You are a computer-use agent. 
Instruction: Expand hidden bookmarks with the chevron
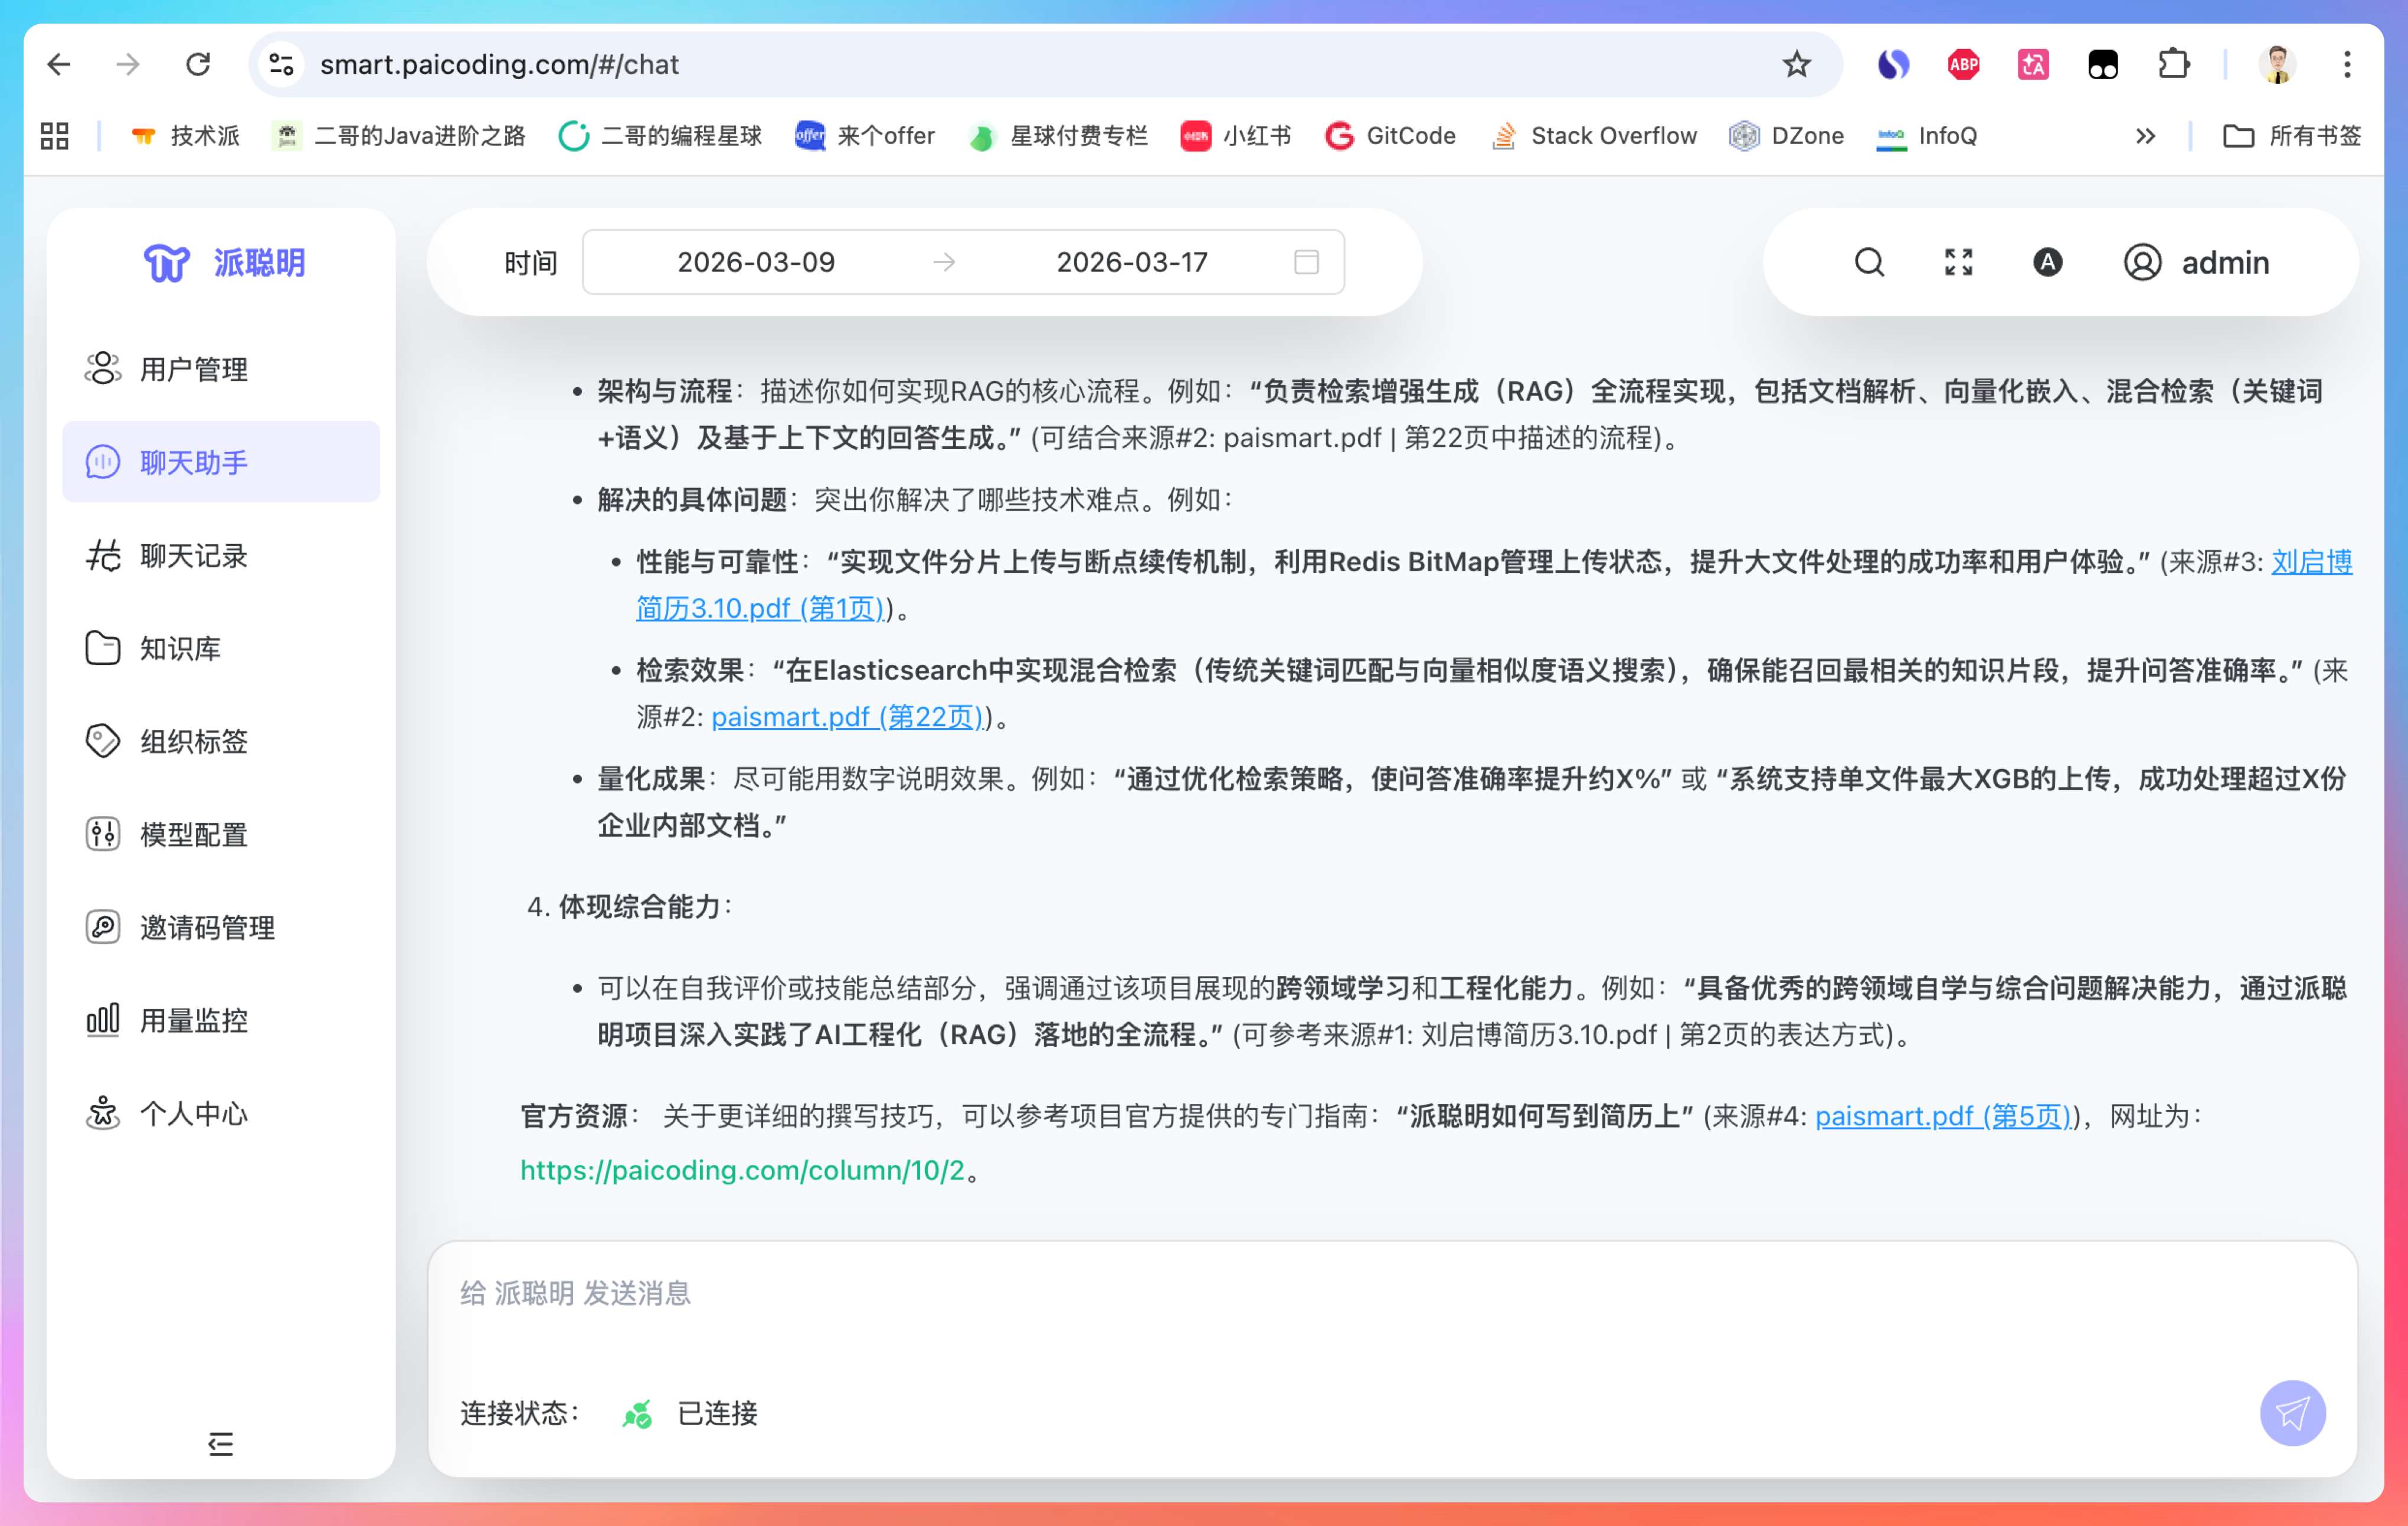click(x=2145, y=136)
